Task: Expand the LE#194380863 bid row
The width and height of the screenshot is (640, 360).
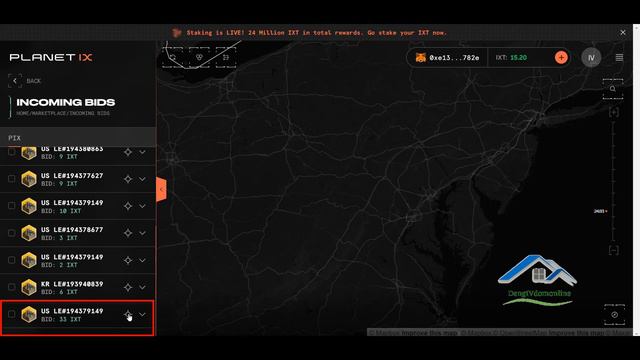Action: [x=142, y=152]
